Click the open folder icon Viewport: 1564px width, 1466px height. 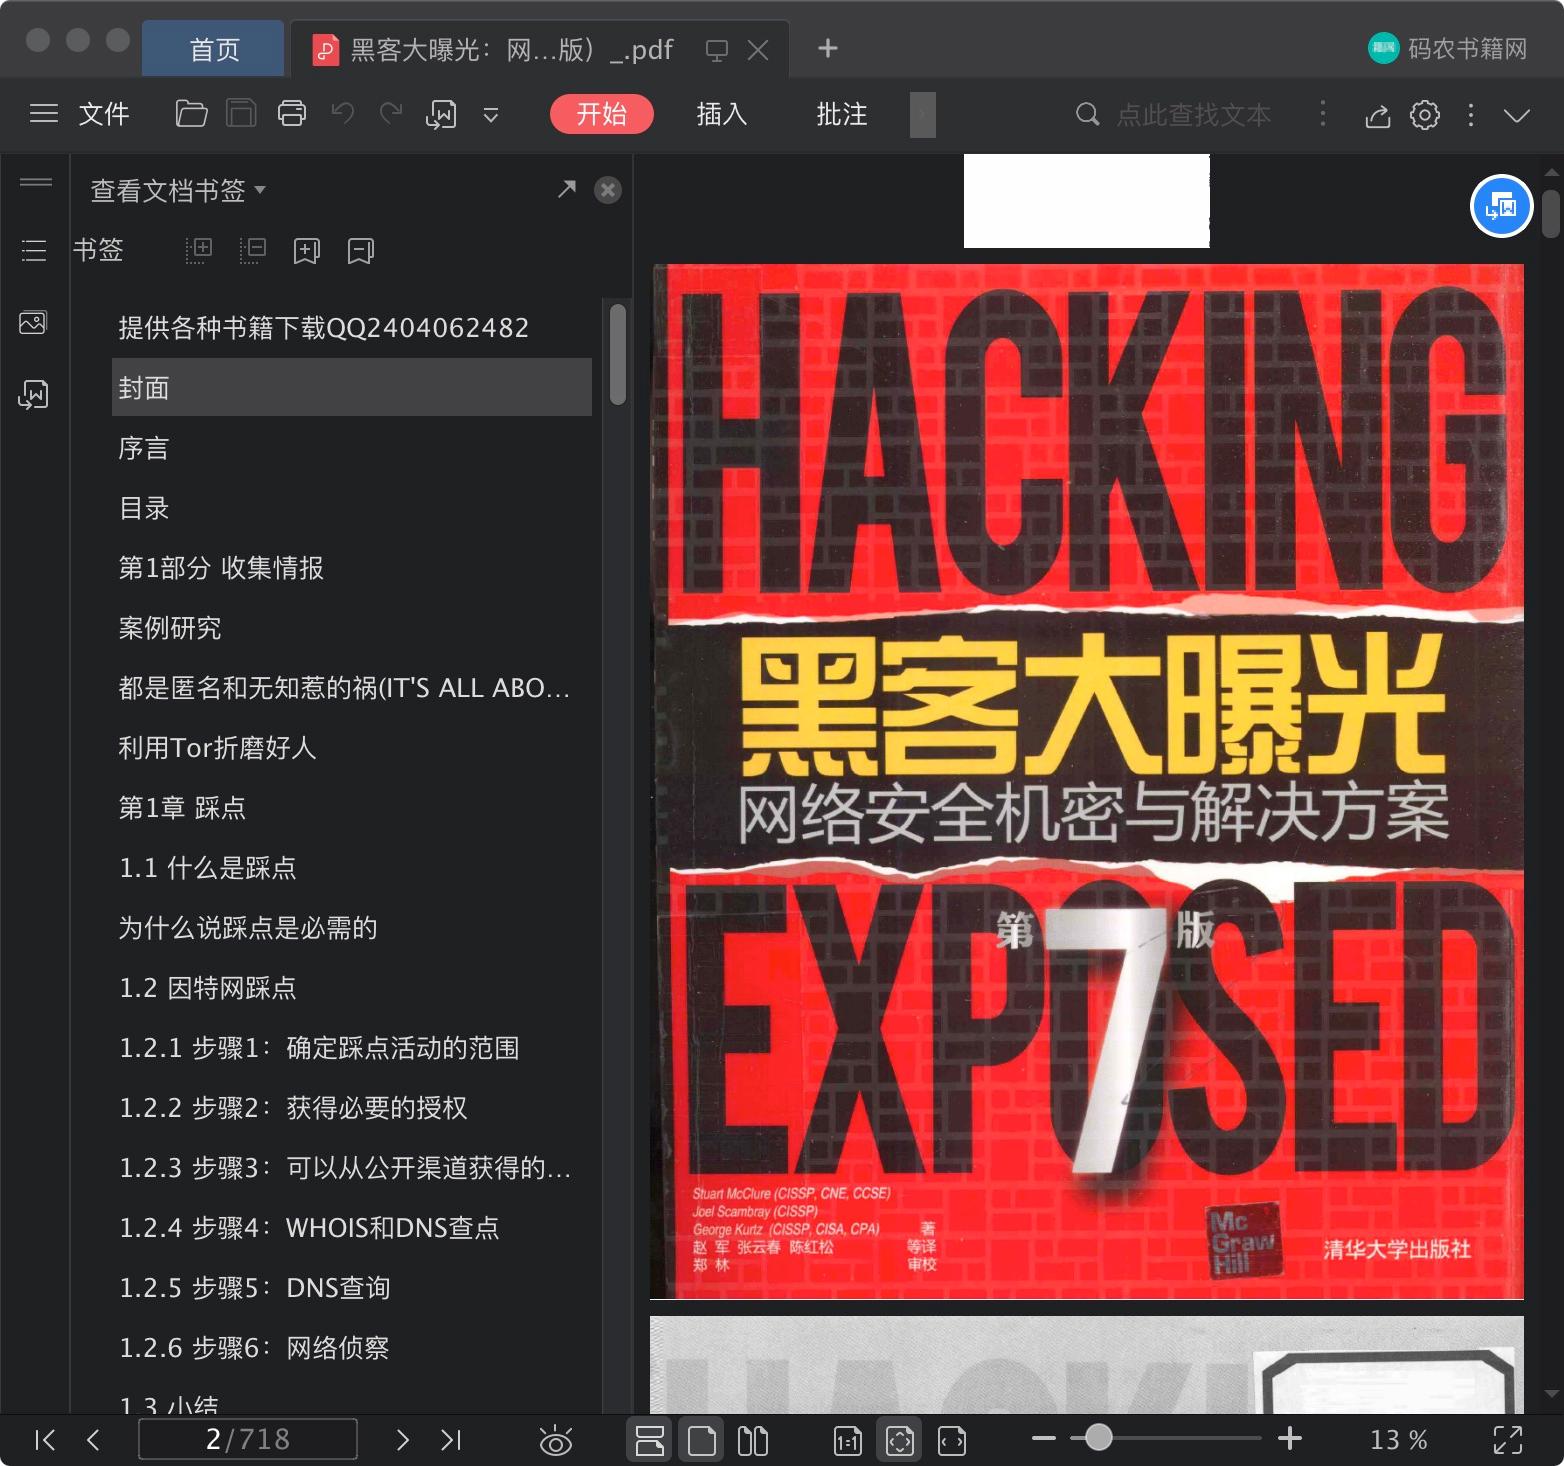click(x=191, y=114)
